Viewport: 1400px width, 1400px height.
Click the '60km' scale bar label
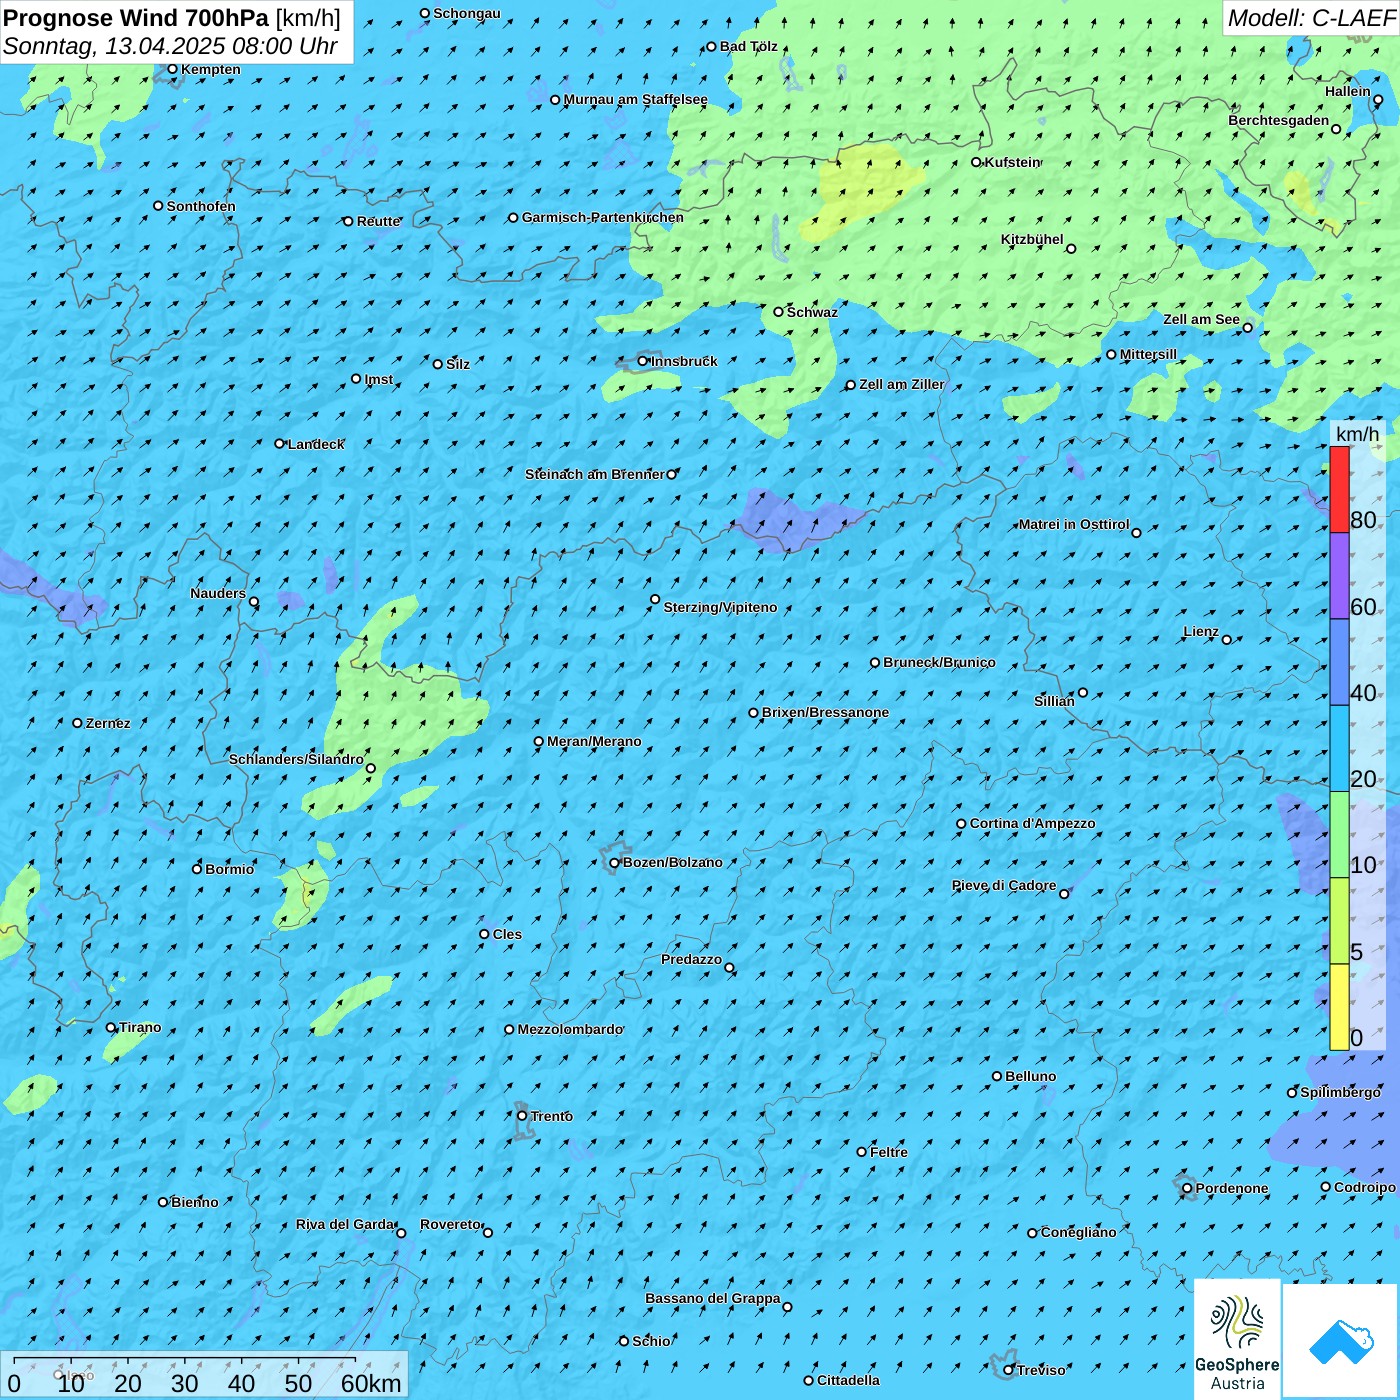click(x=370, y=1383)
